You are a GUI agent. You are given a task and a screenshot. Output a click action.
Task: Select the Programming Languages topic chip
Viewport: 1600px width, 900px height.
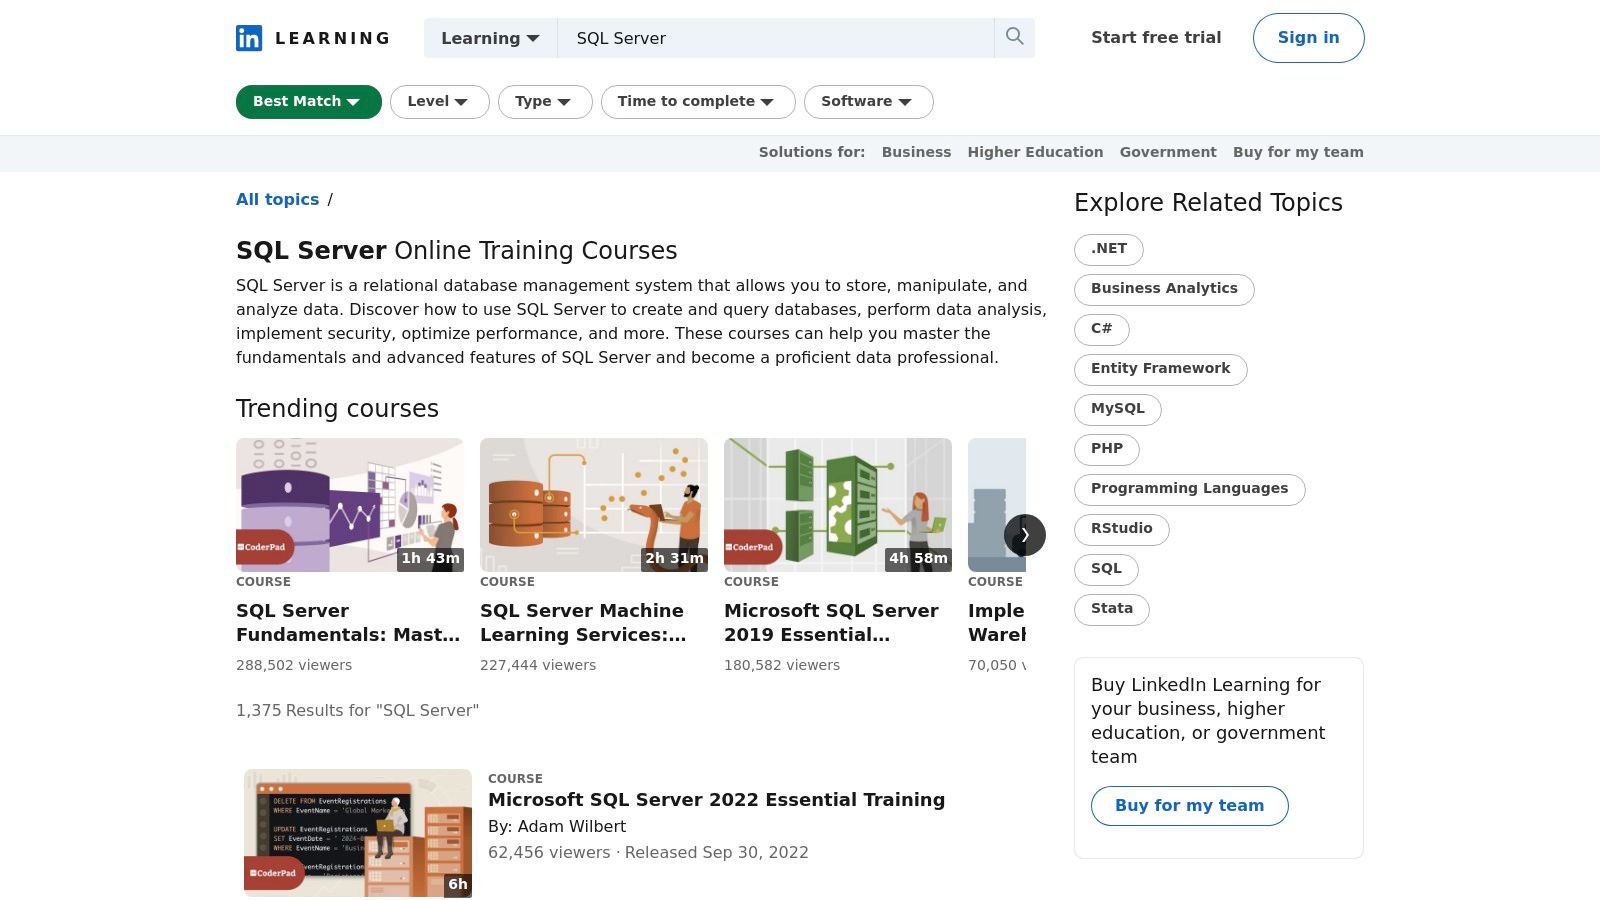tap(1190, 489)
